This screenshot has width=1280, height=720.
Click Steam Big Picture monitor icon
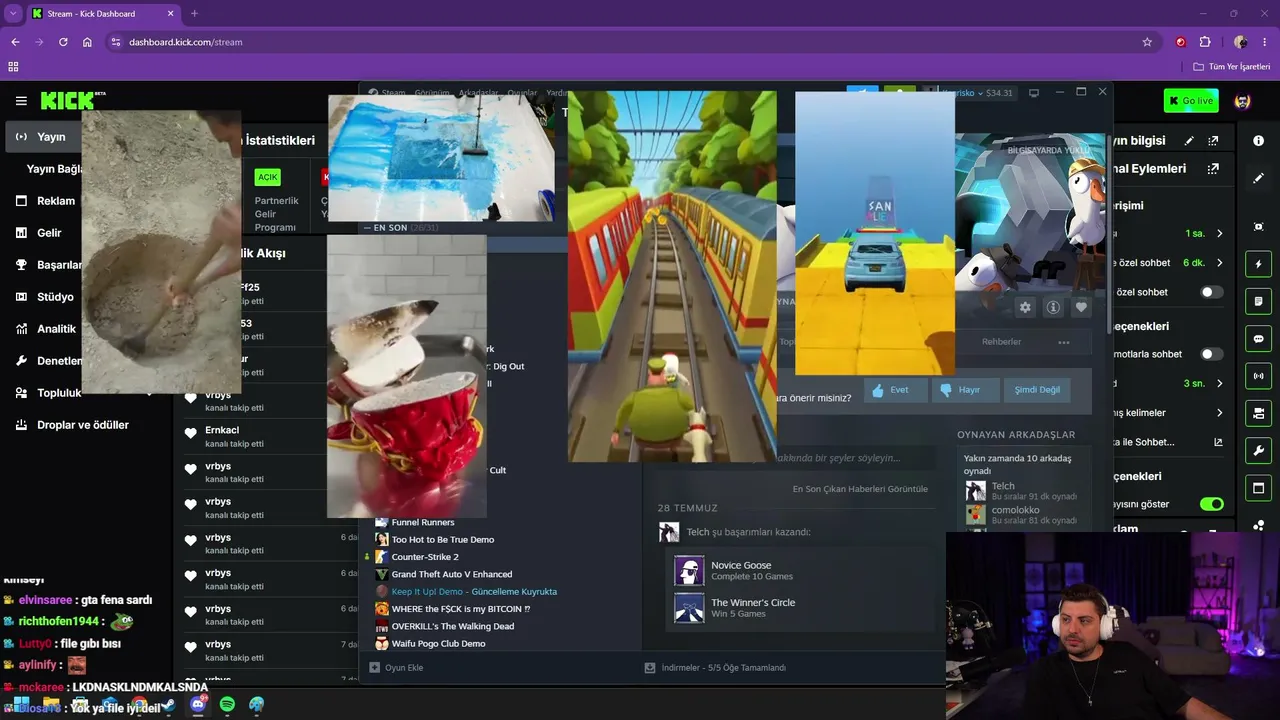coord(1034,93)
